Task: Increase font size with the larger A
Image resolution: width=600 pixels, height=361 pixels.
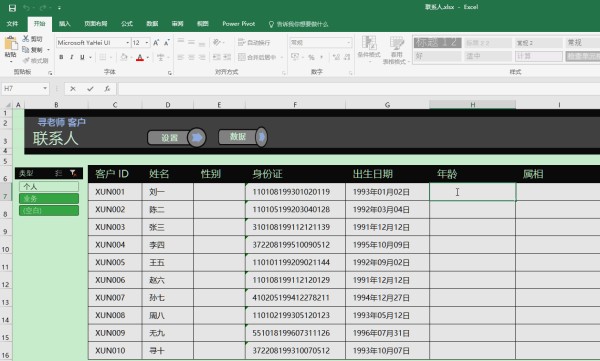Action: click(156, 42)
